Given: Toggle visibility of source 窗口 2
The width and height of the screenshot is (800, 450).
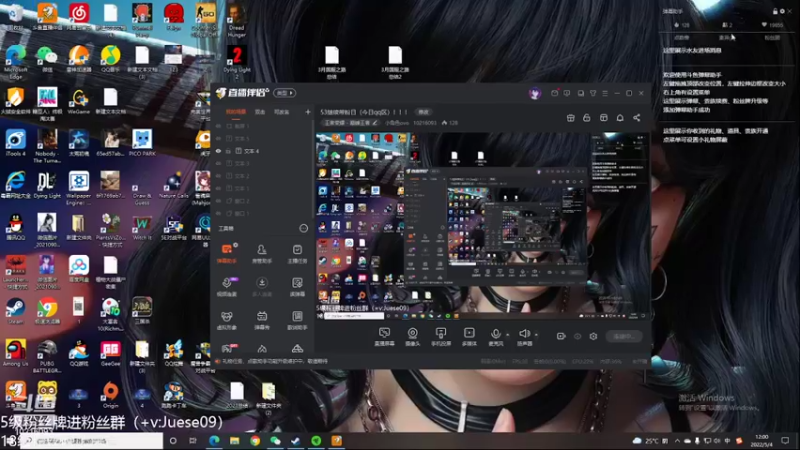Looking at the screenshot, I should coord(218,201).
